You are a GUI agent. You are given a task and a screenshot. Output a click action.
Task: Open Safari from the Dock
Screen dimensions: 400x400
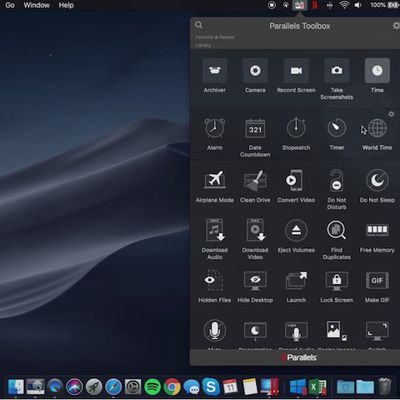113,387
